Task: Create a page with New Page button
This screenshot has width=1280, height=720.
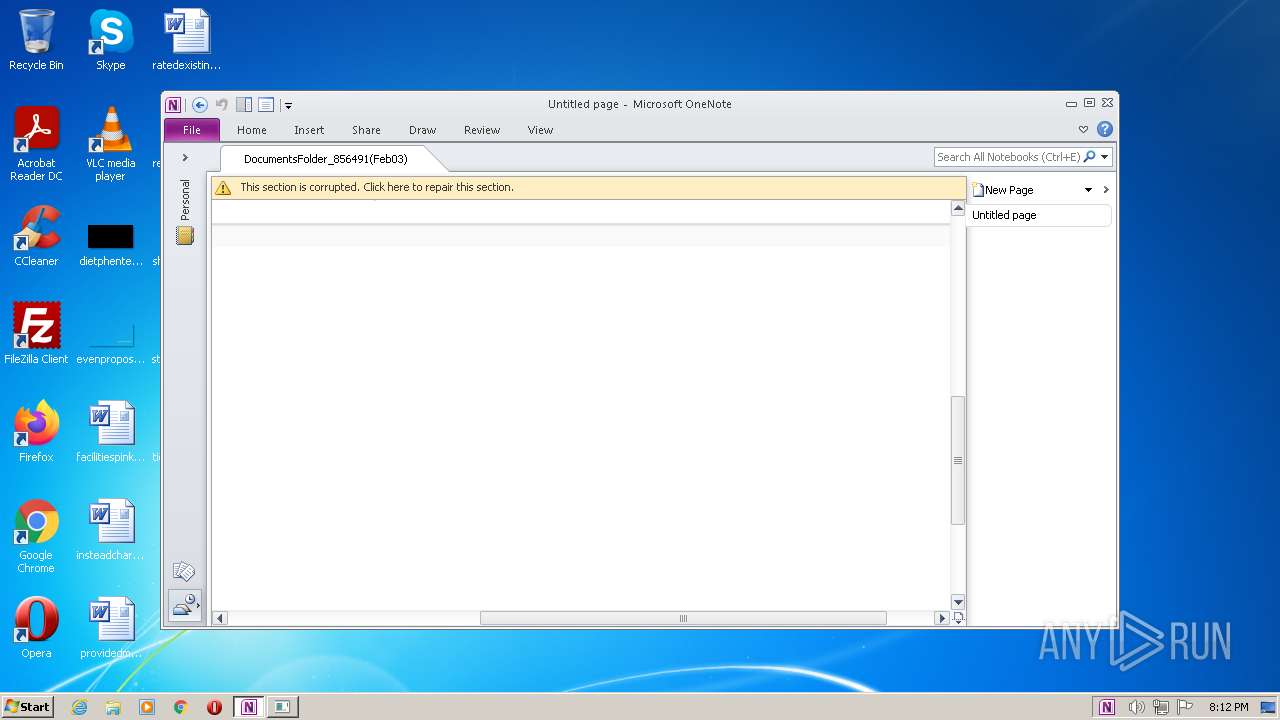Action: click(x=1004, y=190)
